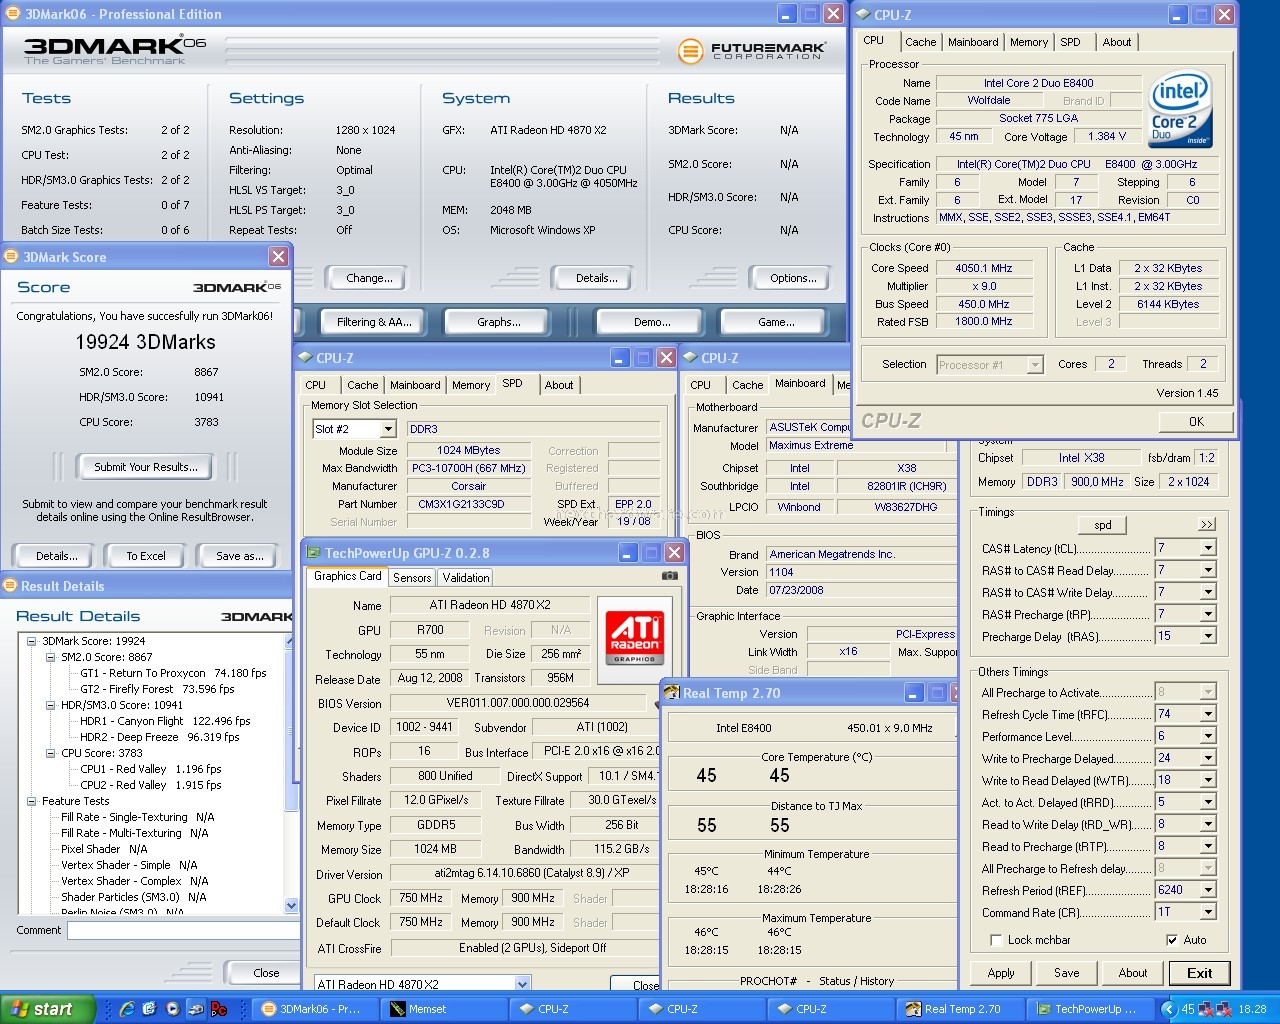1280x1024 pixels.
Task: Click the Real Temp title bar flame icon
Action: click(673, 693)
